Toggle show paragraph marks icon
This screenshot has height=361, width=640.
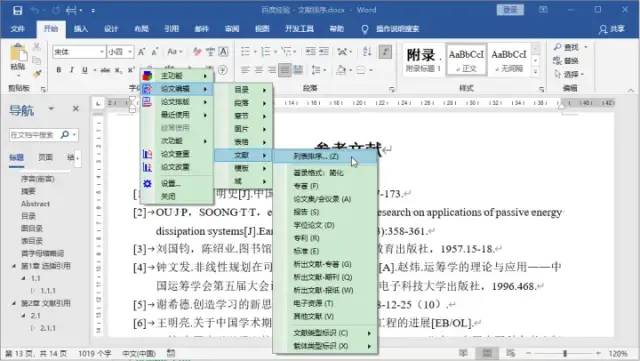point(385,51)
